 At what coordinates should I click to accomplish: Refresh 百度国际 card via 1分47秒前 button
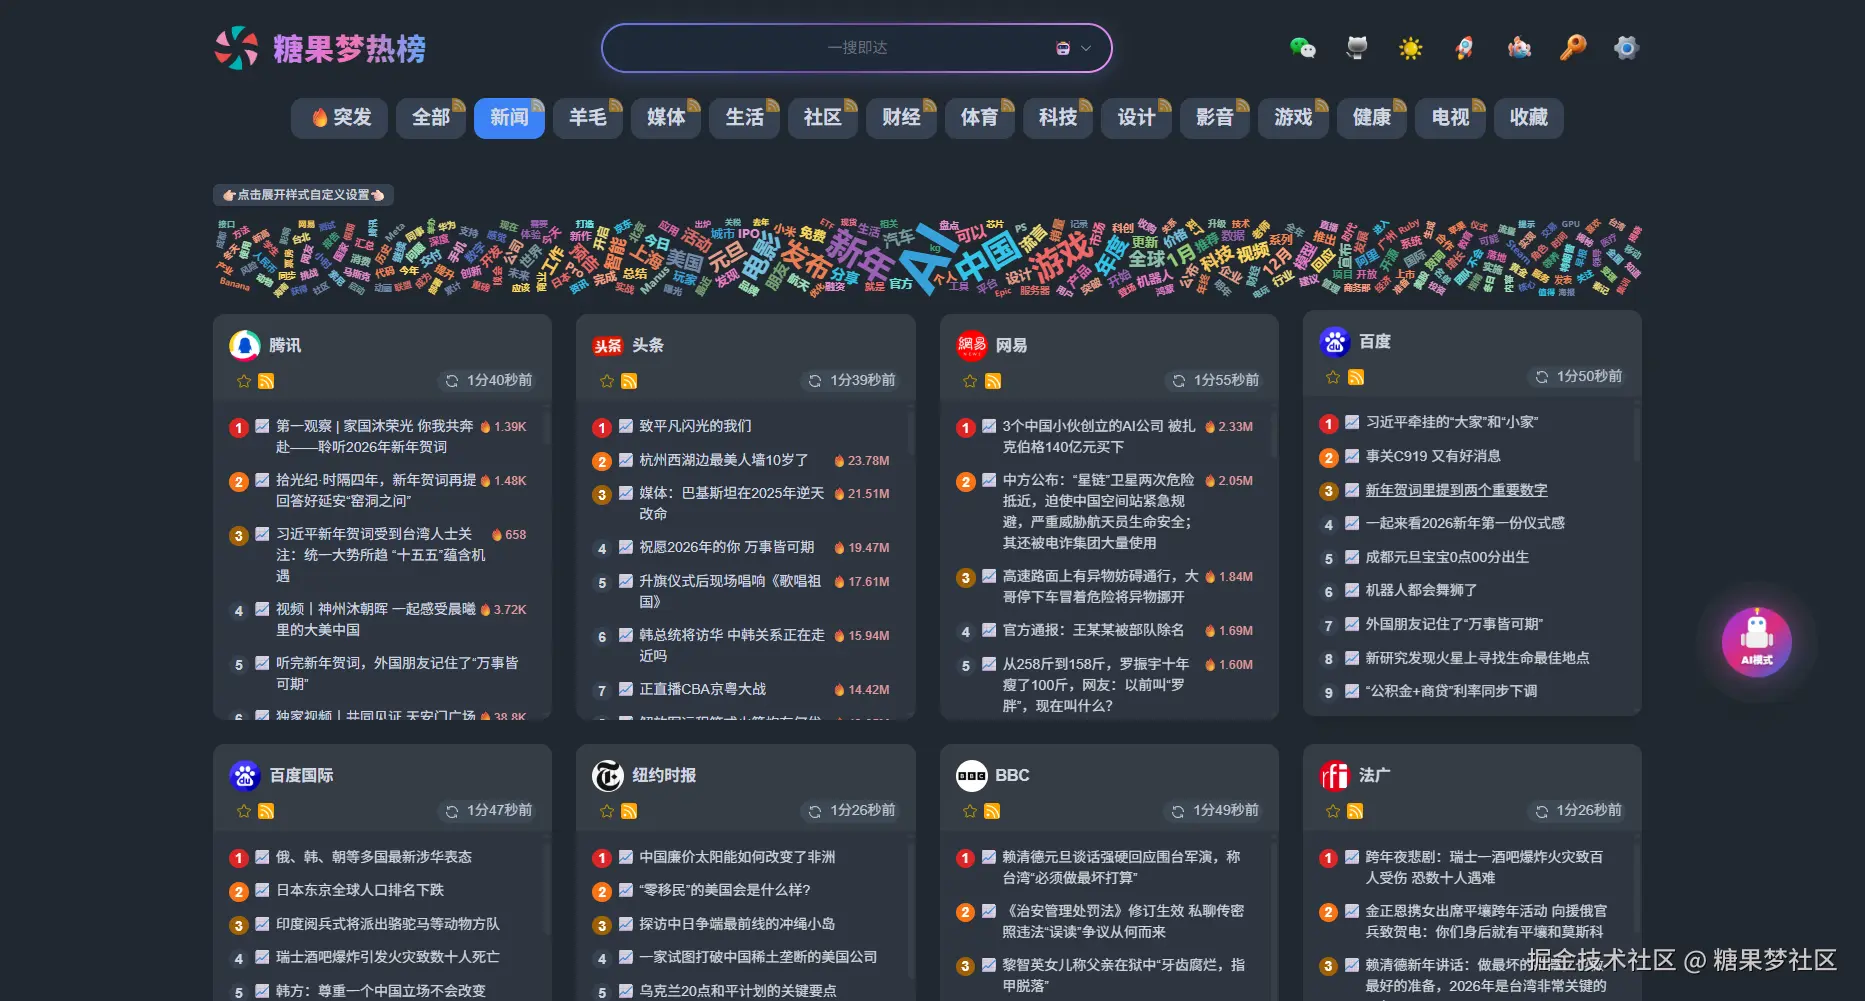coord(489,811)
